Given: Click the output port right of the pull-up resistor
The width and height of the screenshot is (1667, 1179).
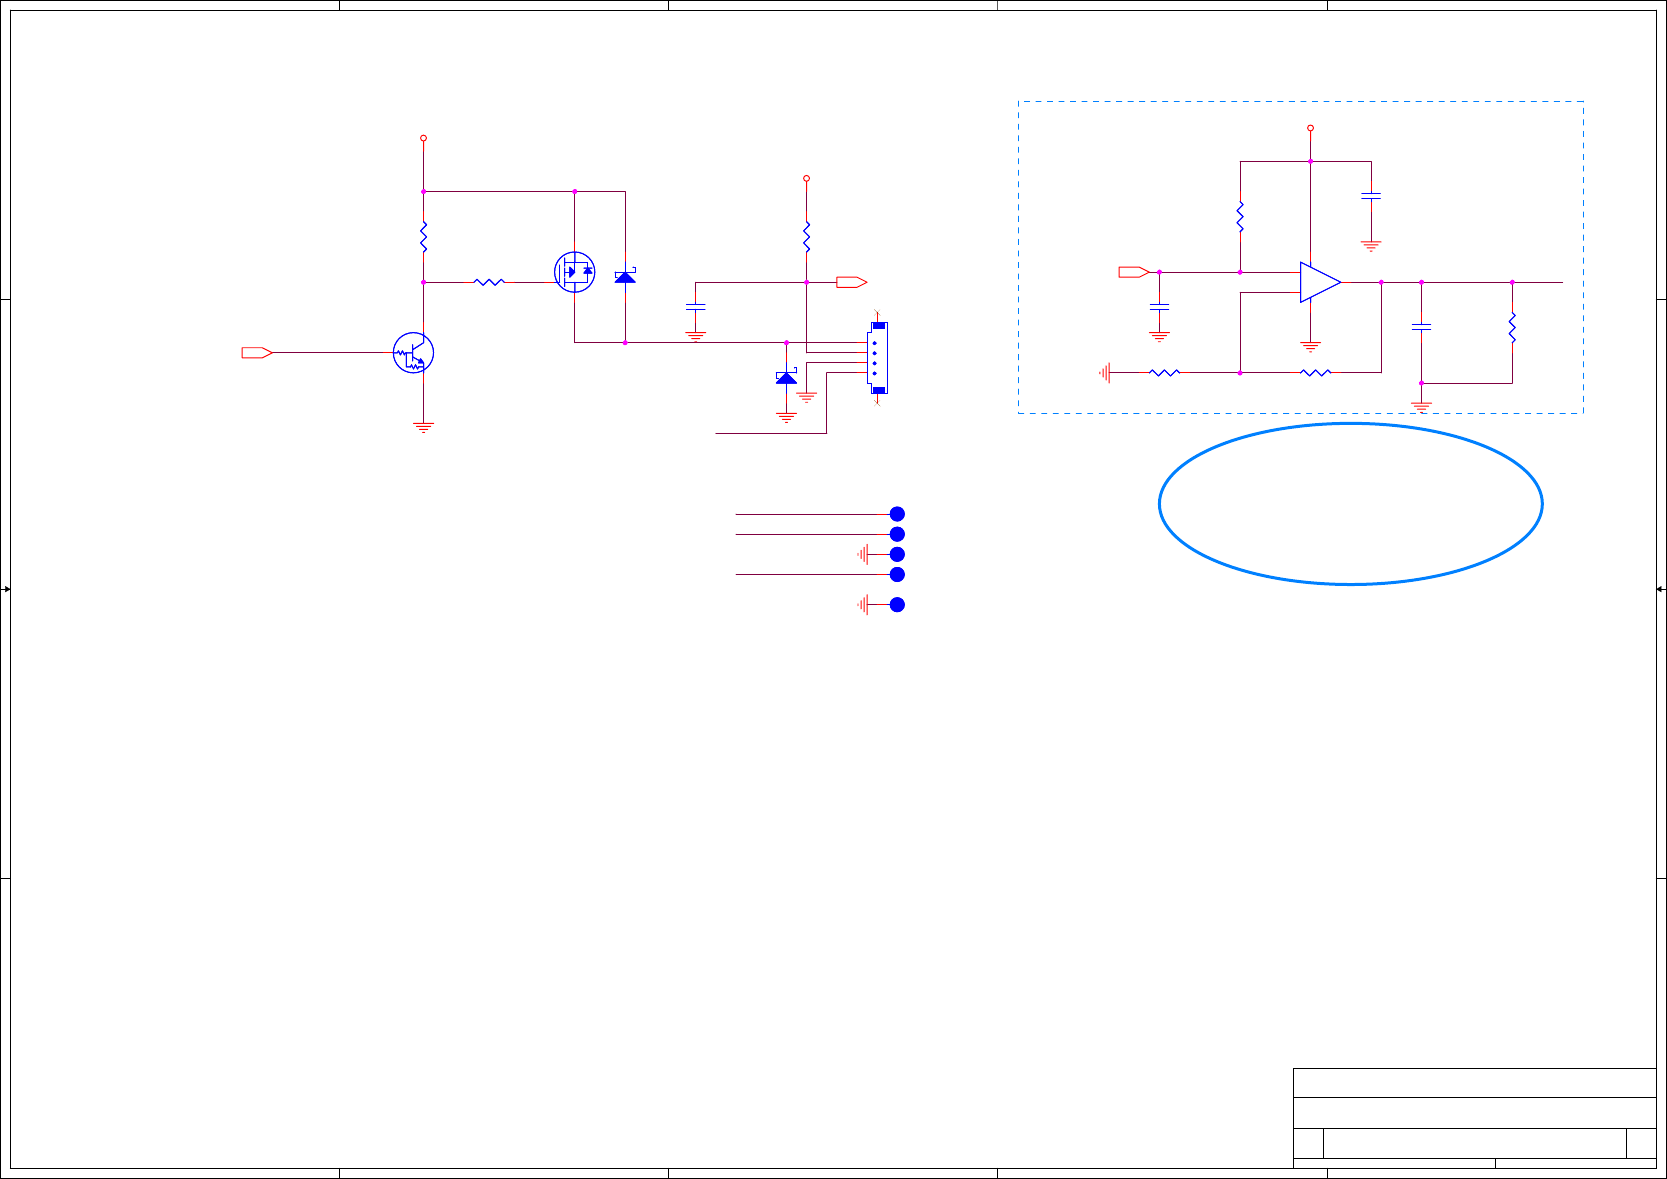Looking at the screenshot, I should 851,282.
